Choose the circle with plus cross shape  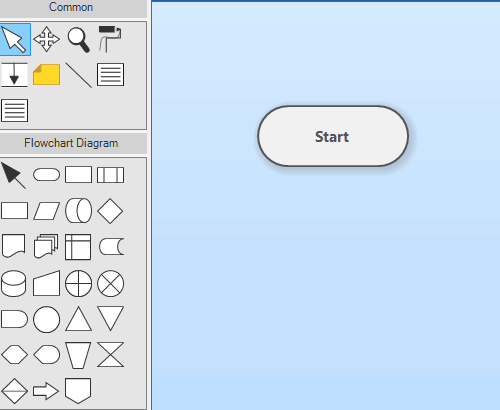coord(79,284)
